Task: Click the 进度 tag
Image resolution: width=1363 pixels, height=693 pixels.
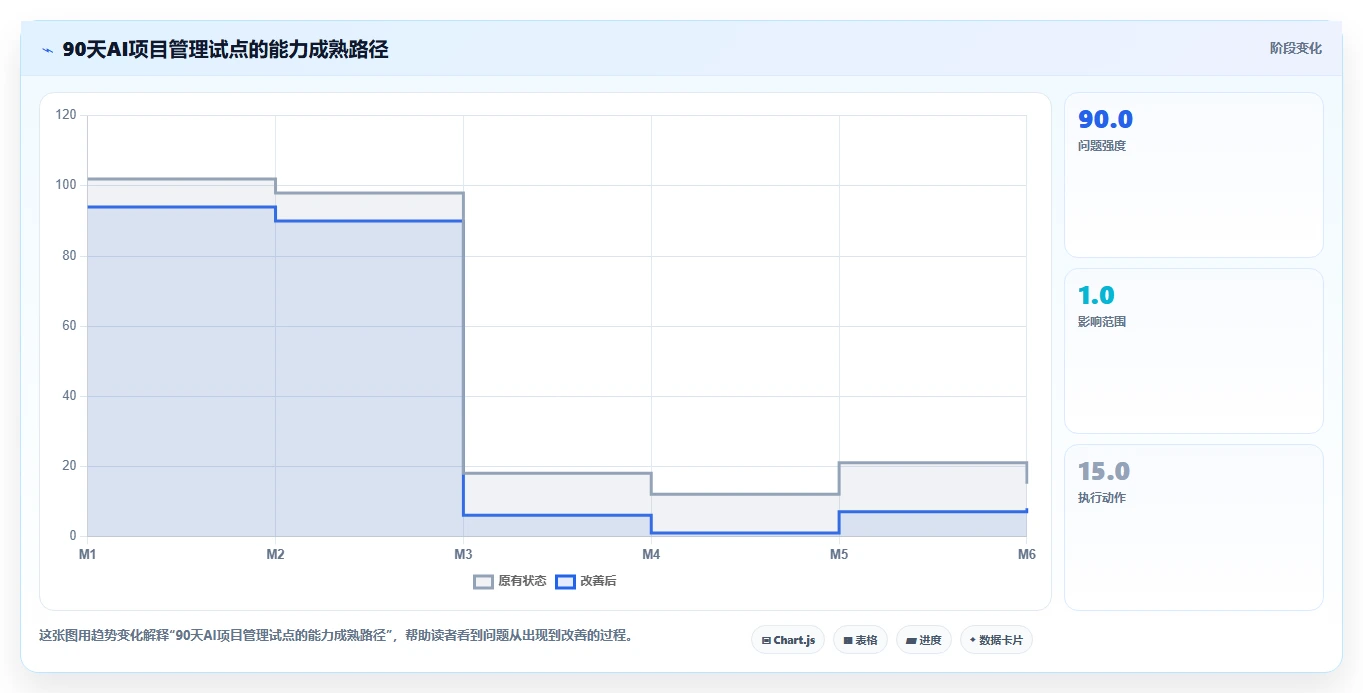Action: coord(924,640)
